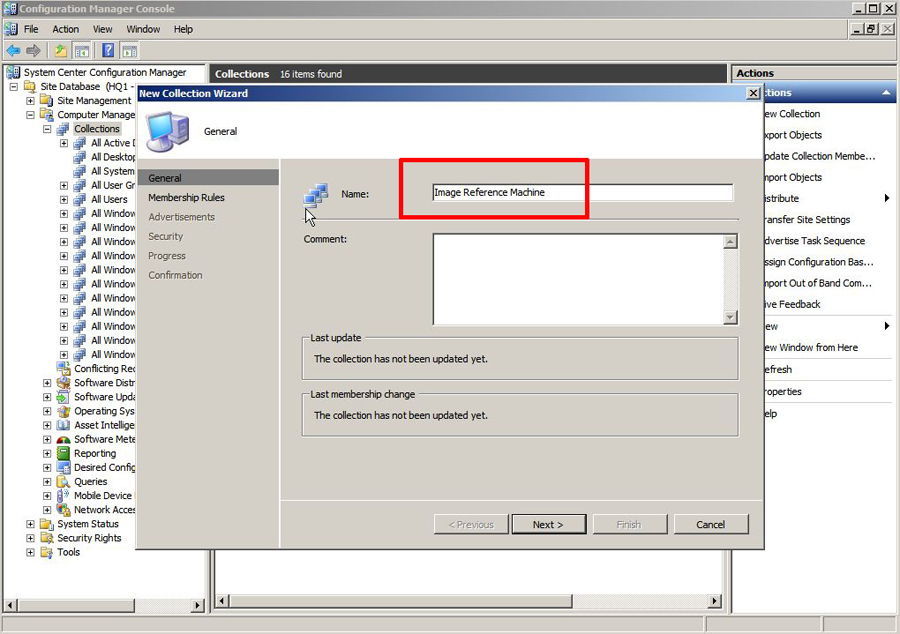Click the Computer Management node icon
Screen dimensions: 900x634
click(x=46, y=115)
